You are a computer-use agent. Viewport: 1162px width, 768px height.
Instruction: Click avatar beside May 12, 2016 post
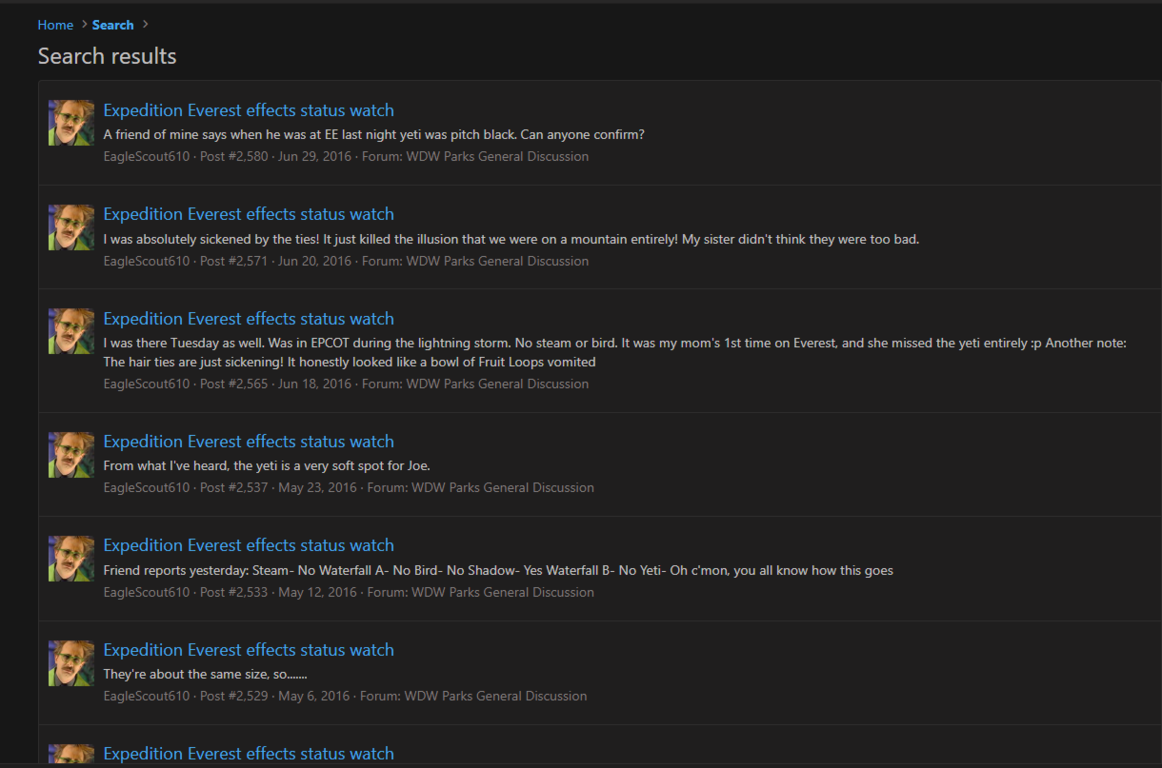point(71,559)
